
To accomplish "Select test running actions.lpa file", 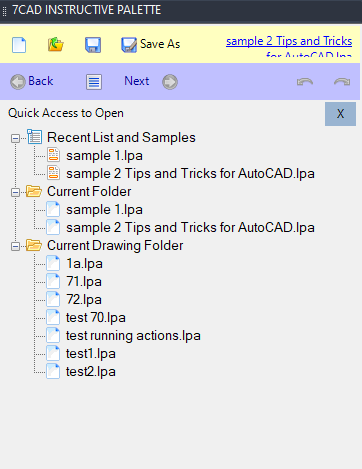I will click(x=133, y=336).
